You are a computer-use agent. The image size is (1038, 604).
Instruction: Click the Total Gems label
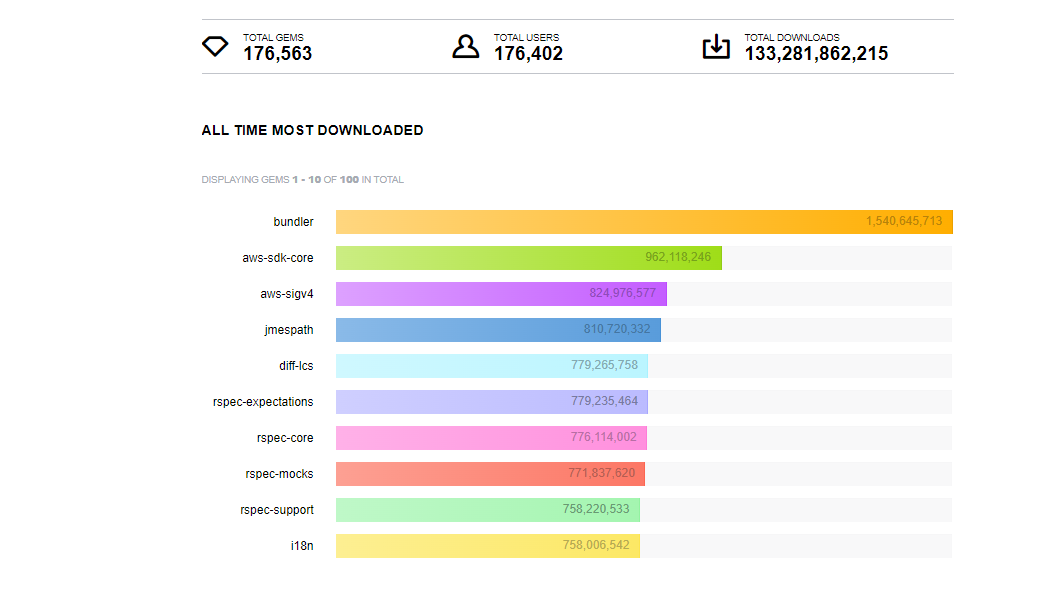273,38
